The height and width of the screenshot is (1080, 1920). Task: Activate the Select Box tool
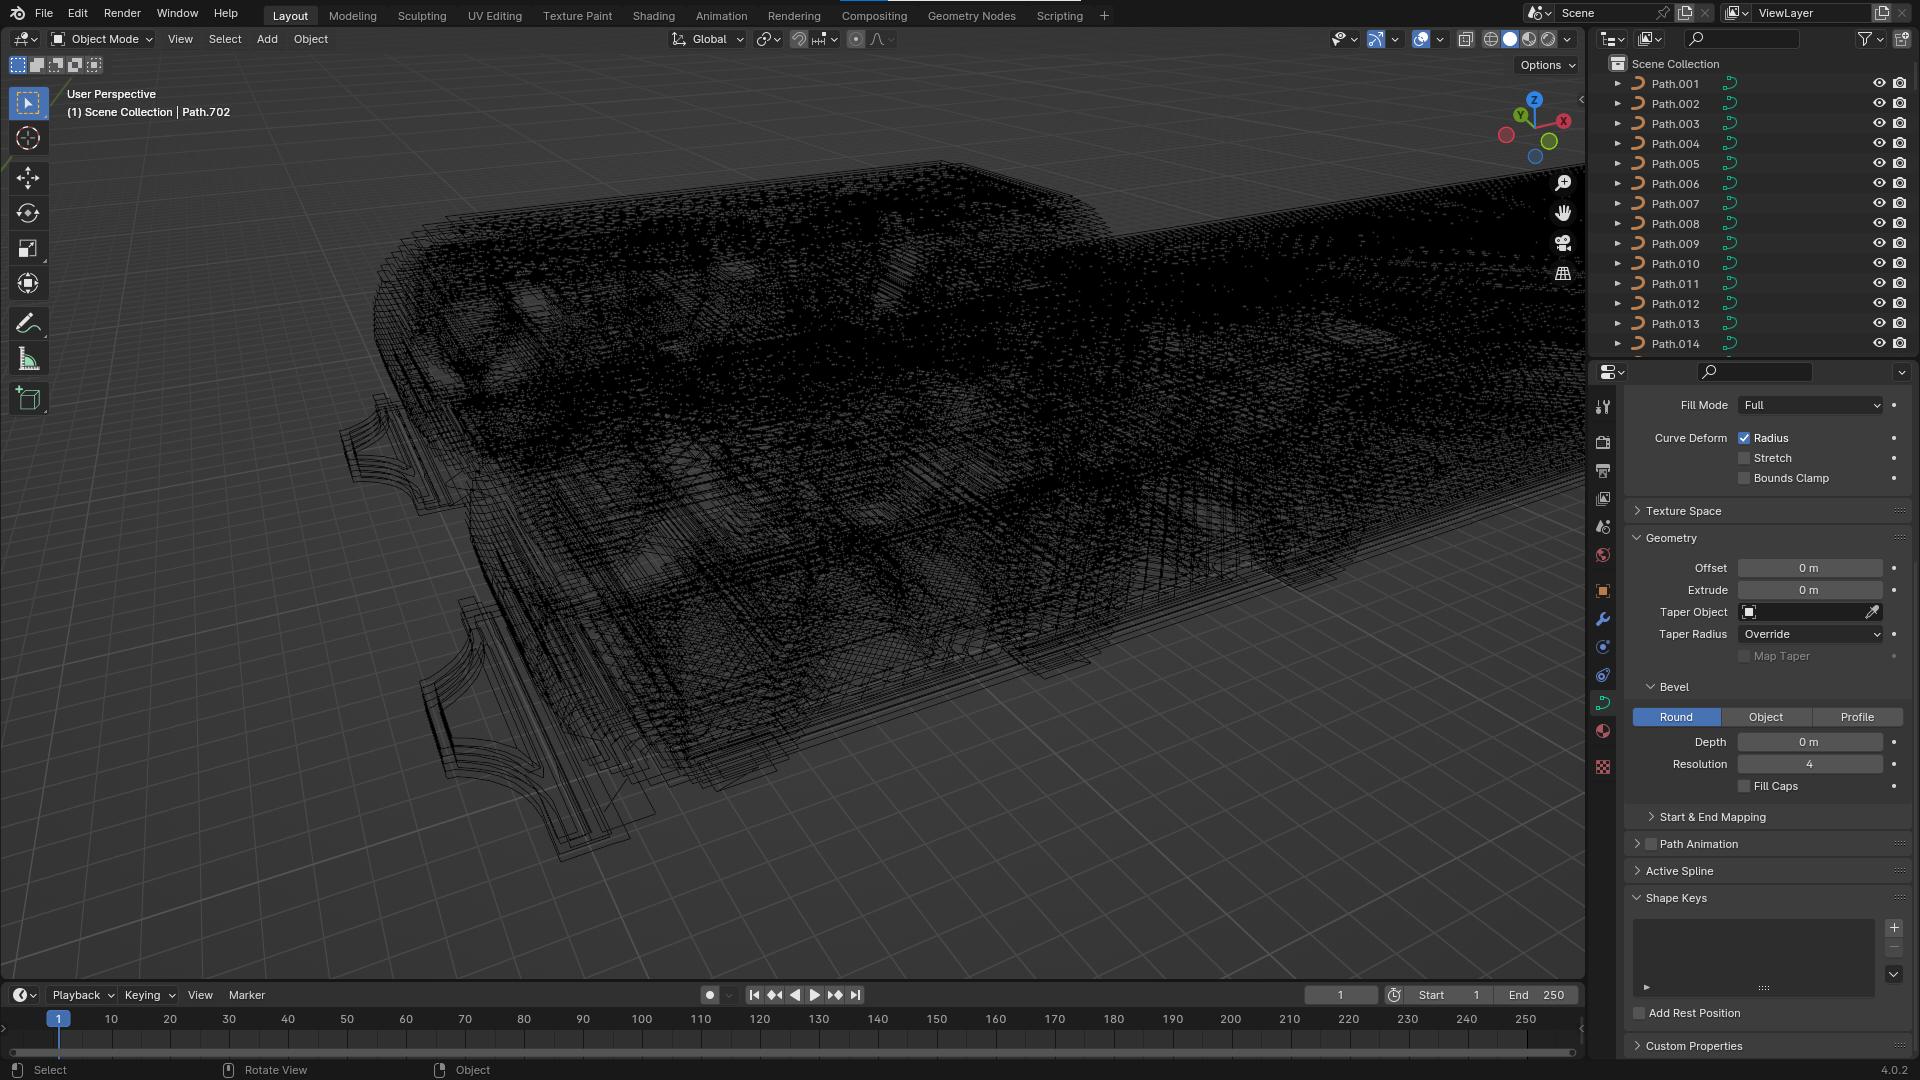click(x=28, y=103)
